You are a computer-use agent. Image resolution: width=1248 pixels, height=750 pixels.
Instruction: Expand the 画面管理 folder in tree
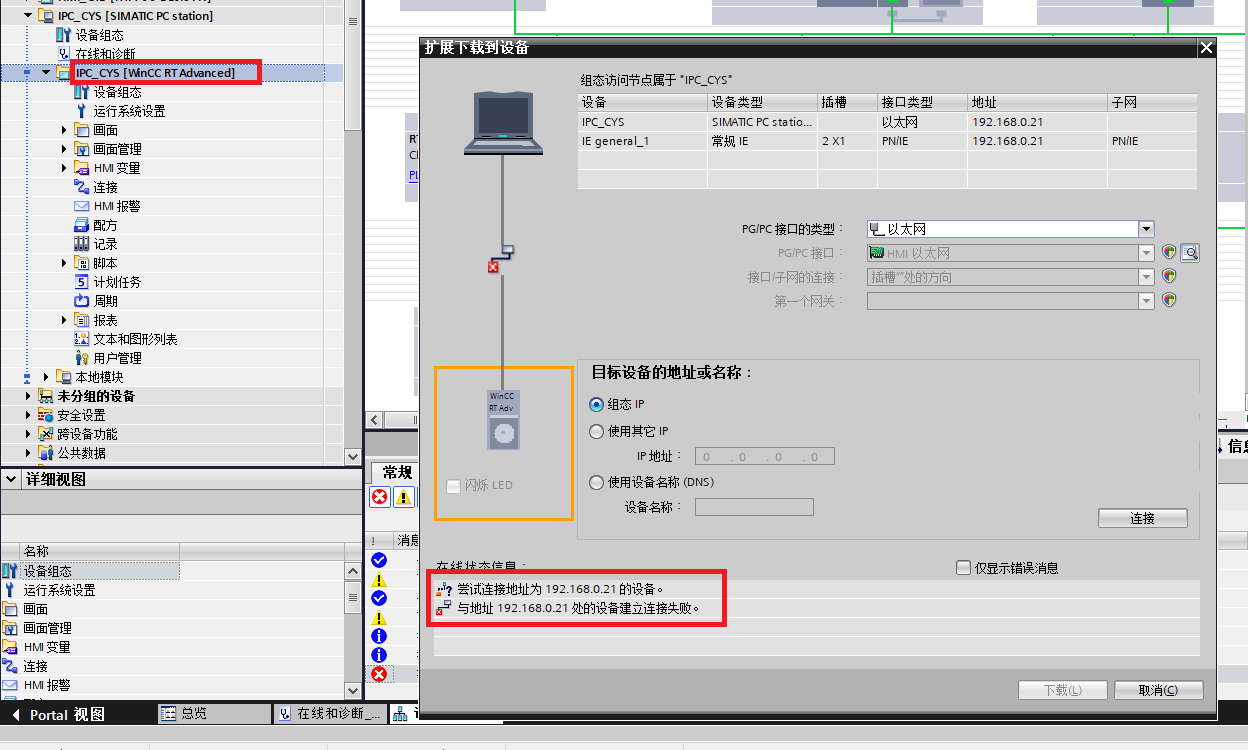point(65,149)
